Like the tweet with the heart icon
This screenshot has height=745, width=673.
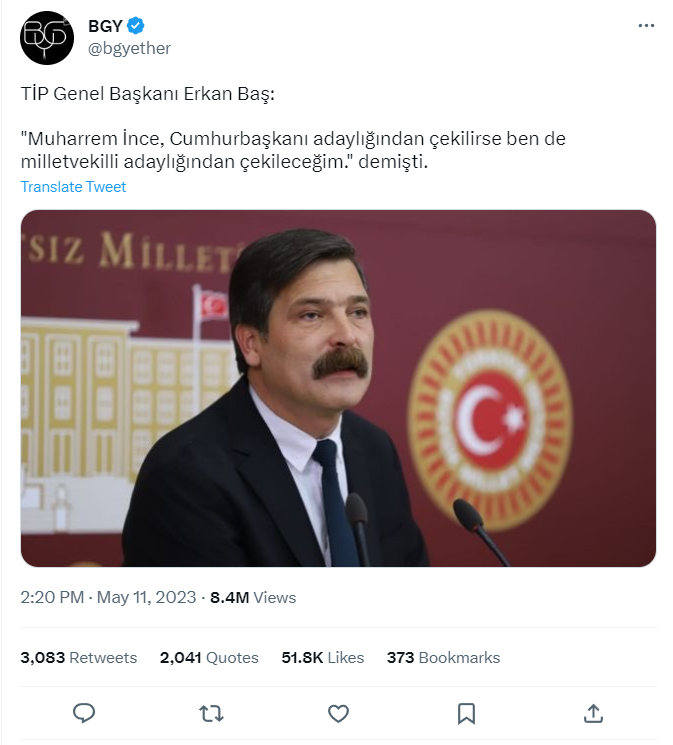point(339,712)
